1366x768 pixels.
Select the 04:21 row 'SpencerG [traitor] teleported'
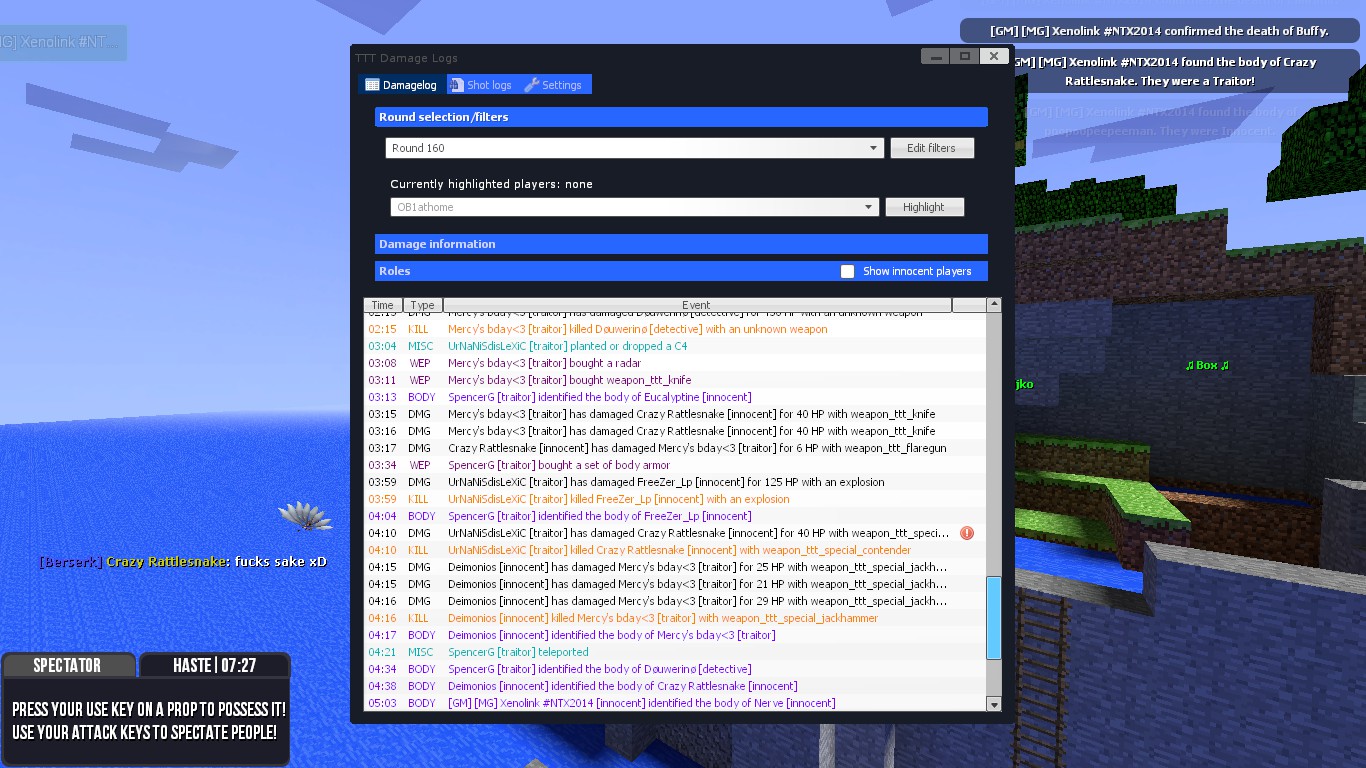[x=675, y=652]
